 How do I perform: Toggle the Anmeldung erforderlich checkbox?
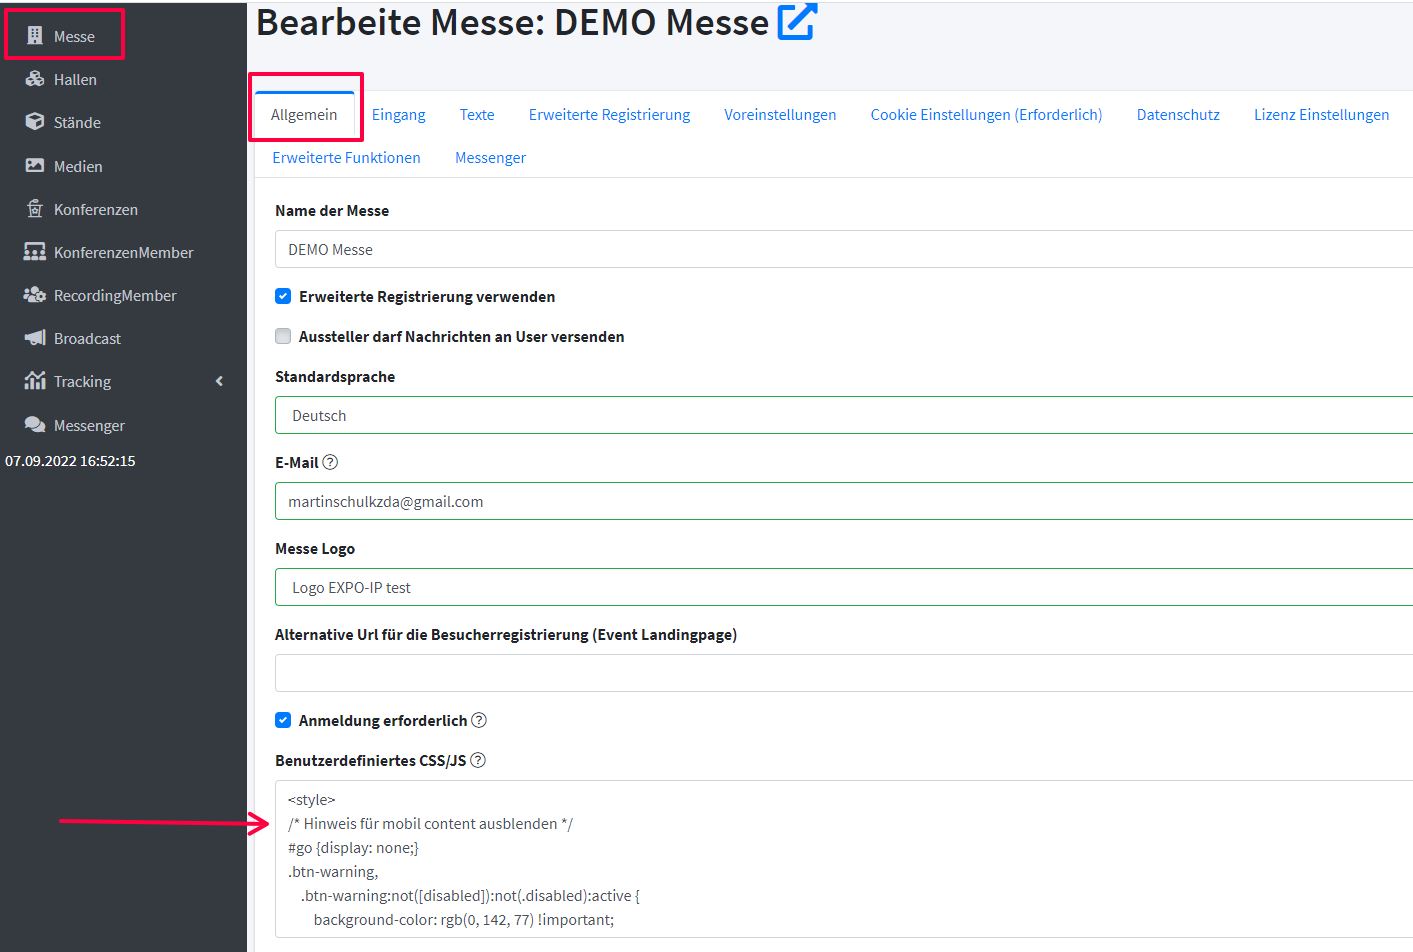[283, 720]
